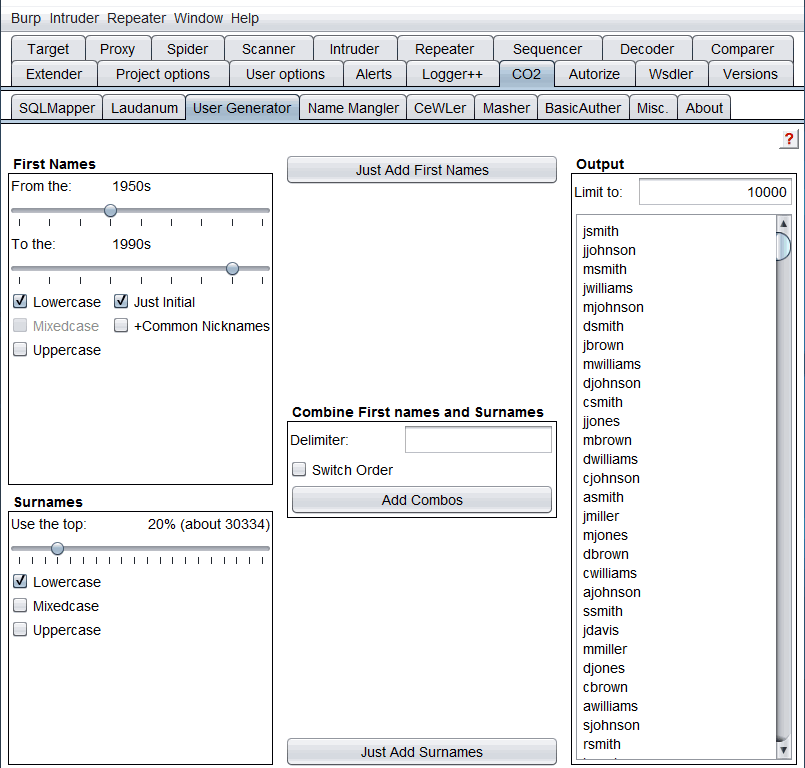The height and width of the screenshot is (768, 805).
Task: Select the CO2 tab
Action: tap(526, 74)
